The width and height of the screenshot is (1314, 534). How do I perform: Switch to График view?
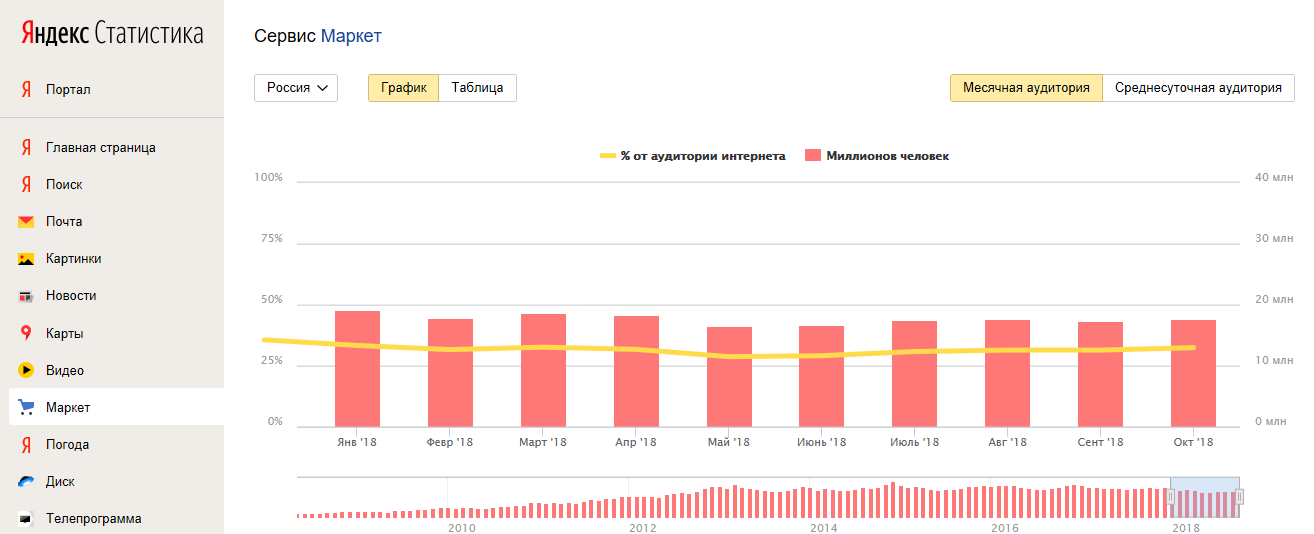click(403, 88)
